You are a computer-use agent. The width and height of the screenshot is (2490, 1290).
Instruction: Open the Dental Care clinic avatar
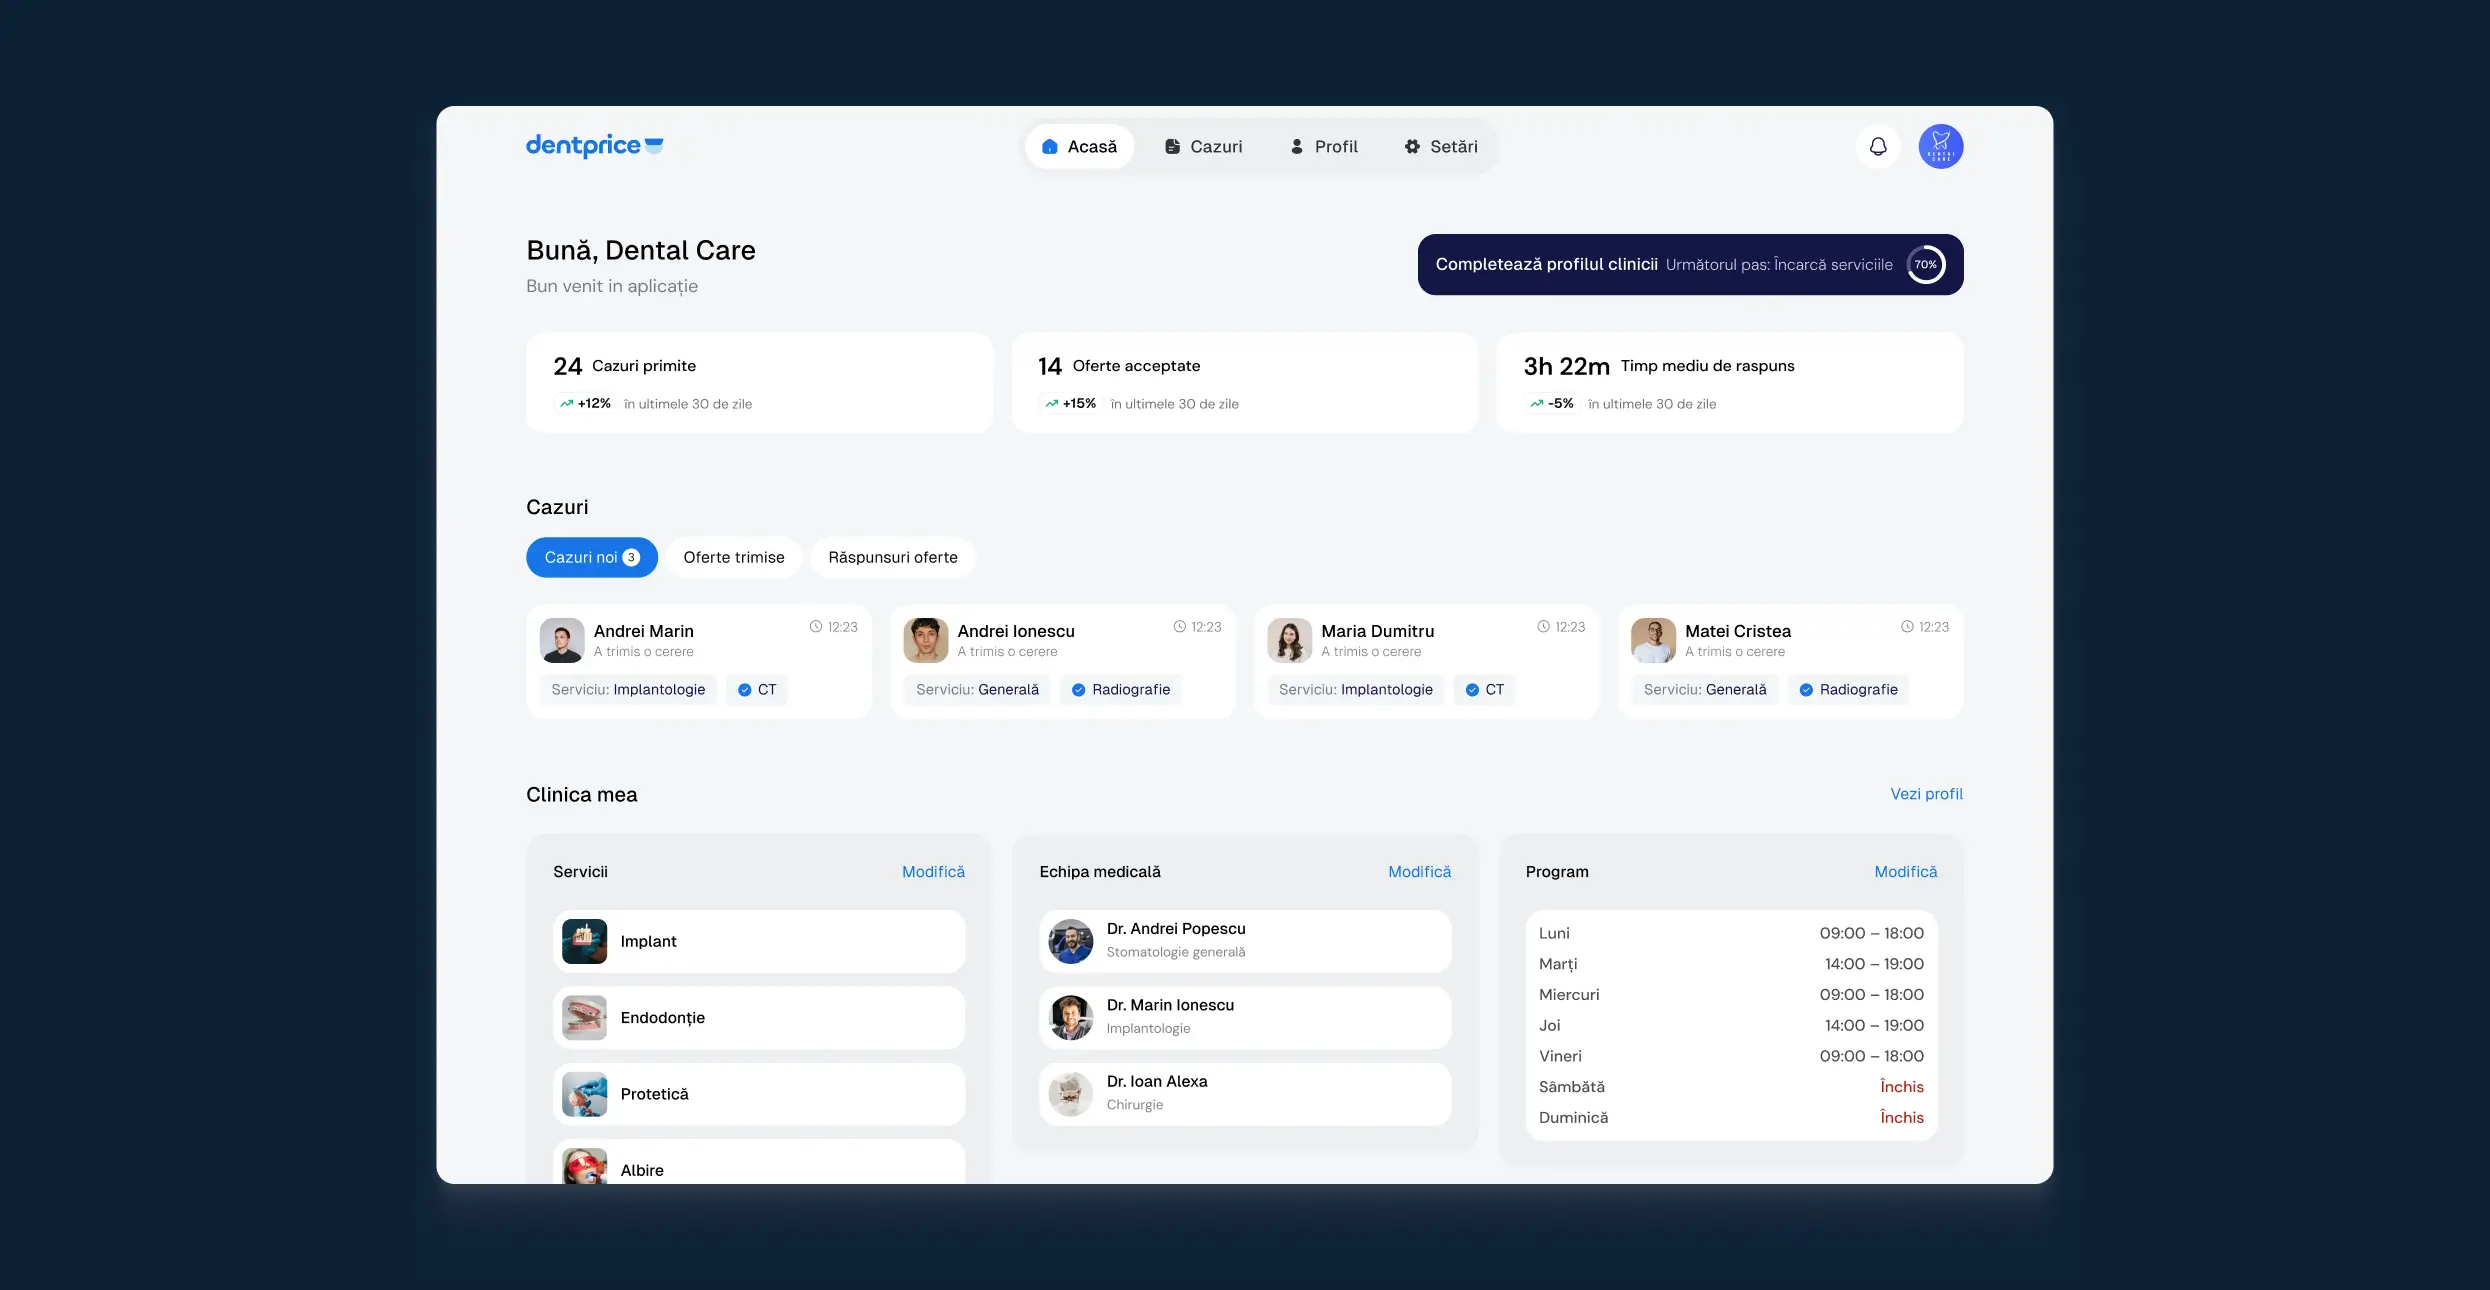[x=1940, y=147]
